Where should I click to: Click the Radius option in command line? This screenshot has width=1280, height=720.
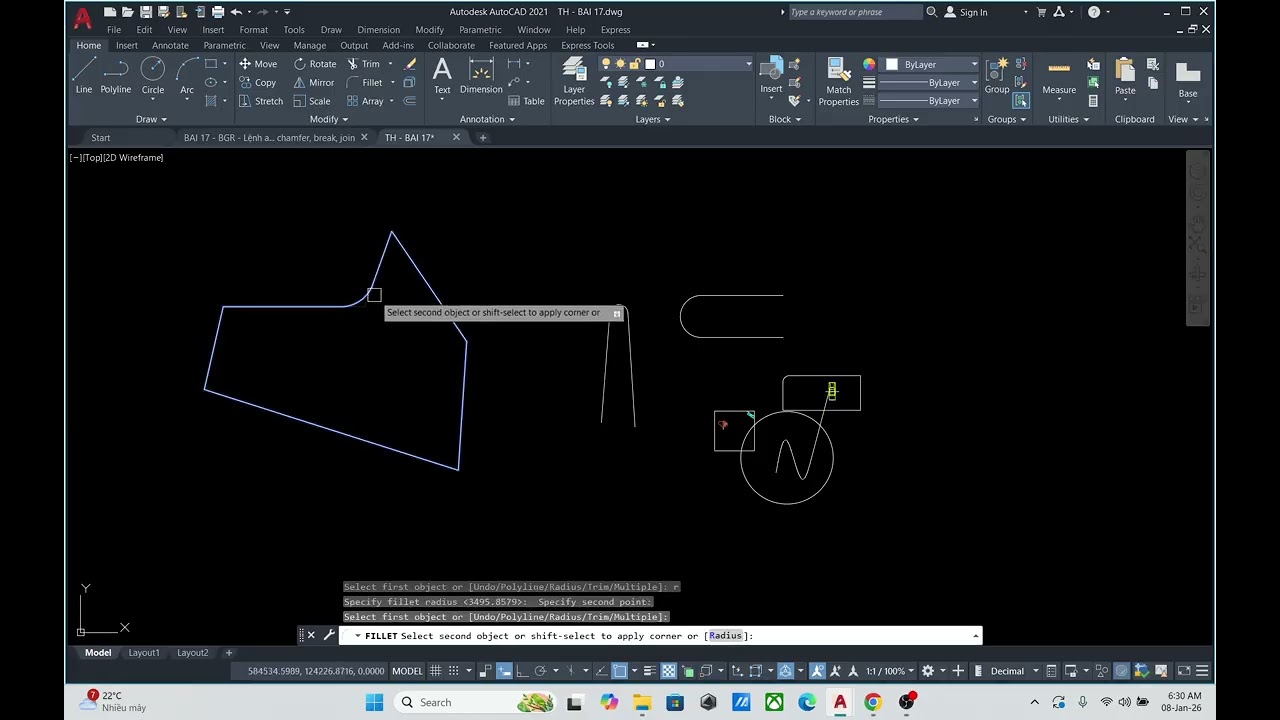coord(726,636)
